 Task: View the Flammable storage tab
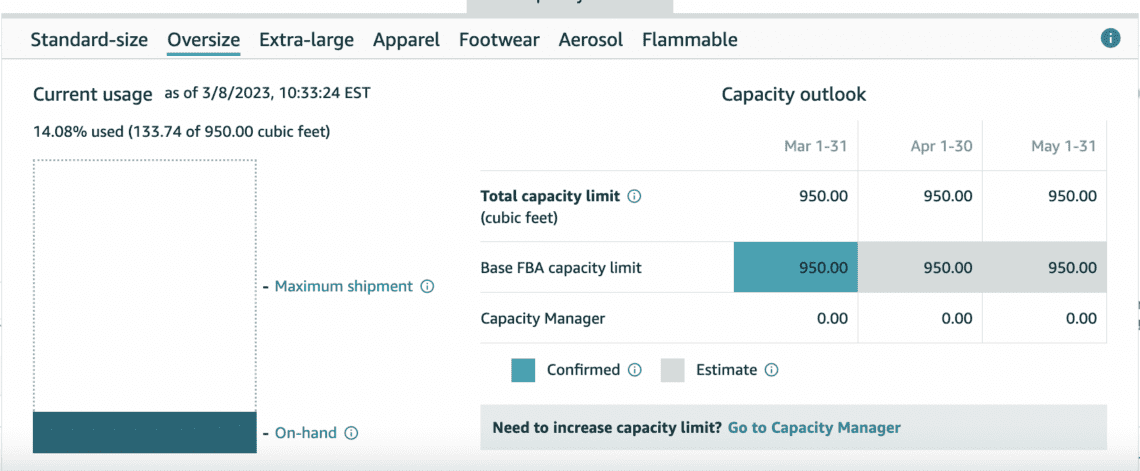689,40
